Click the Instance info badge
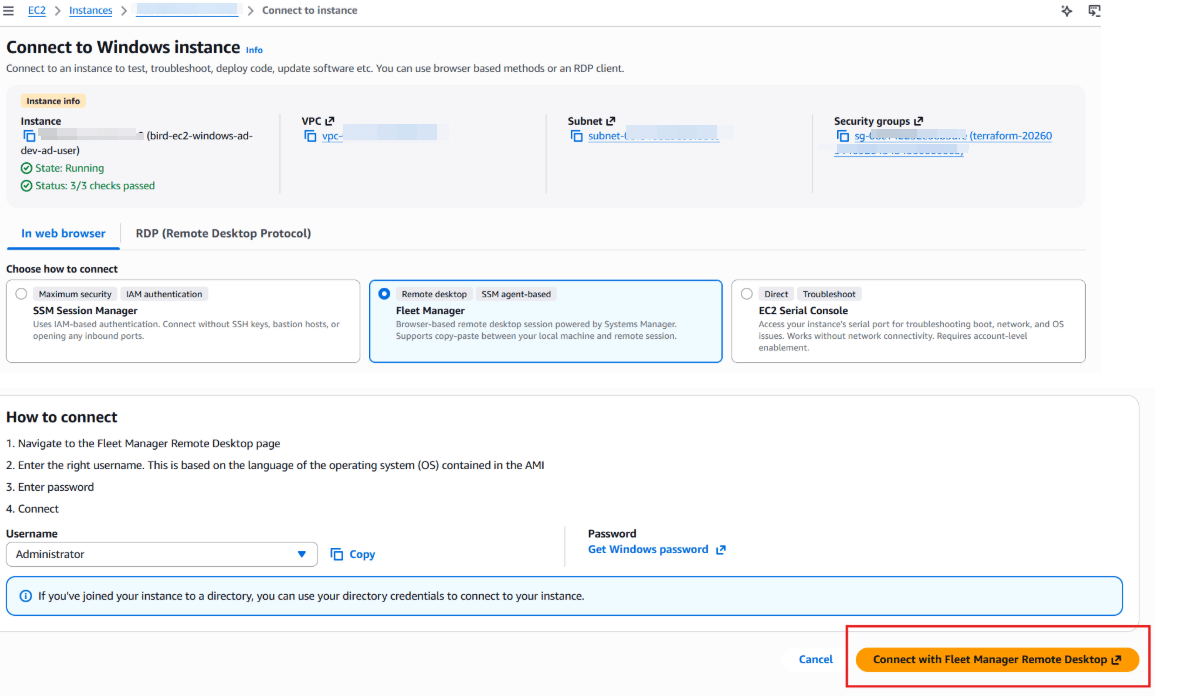Viewport: 1190px width, 700px height. [53, 101]
